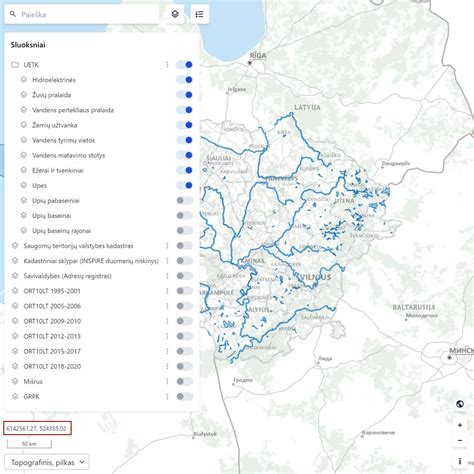Select the Vandens tyrimų vietos layer name

coord(63,140)
